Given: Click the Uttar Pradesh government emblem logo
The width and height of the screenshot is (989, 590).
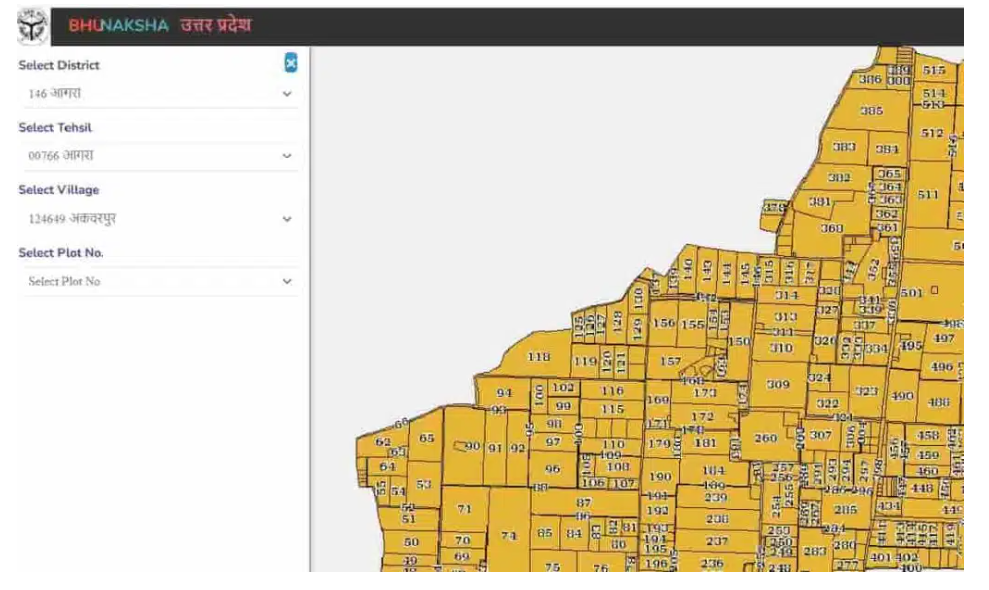Looking at the screenshot, I should coord(32,26).
